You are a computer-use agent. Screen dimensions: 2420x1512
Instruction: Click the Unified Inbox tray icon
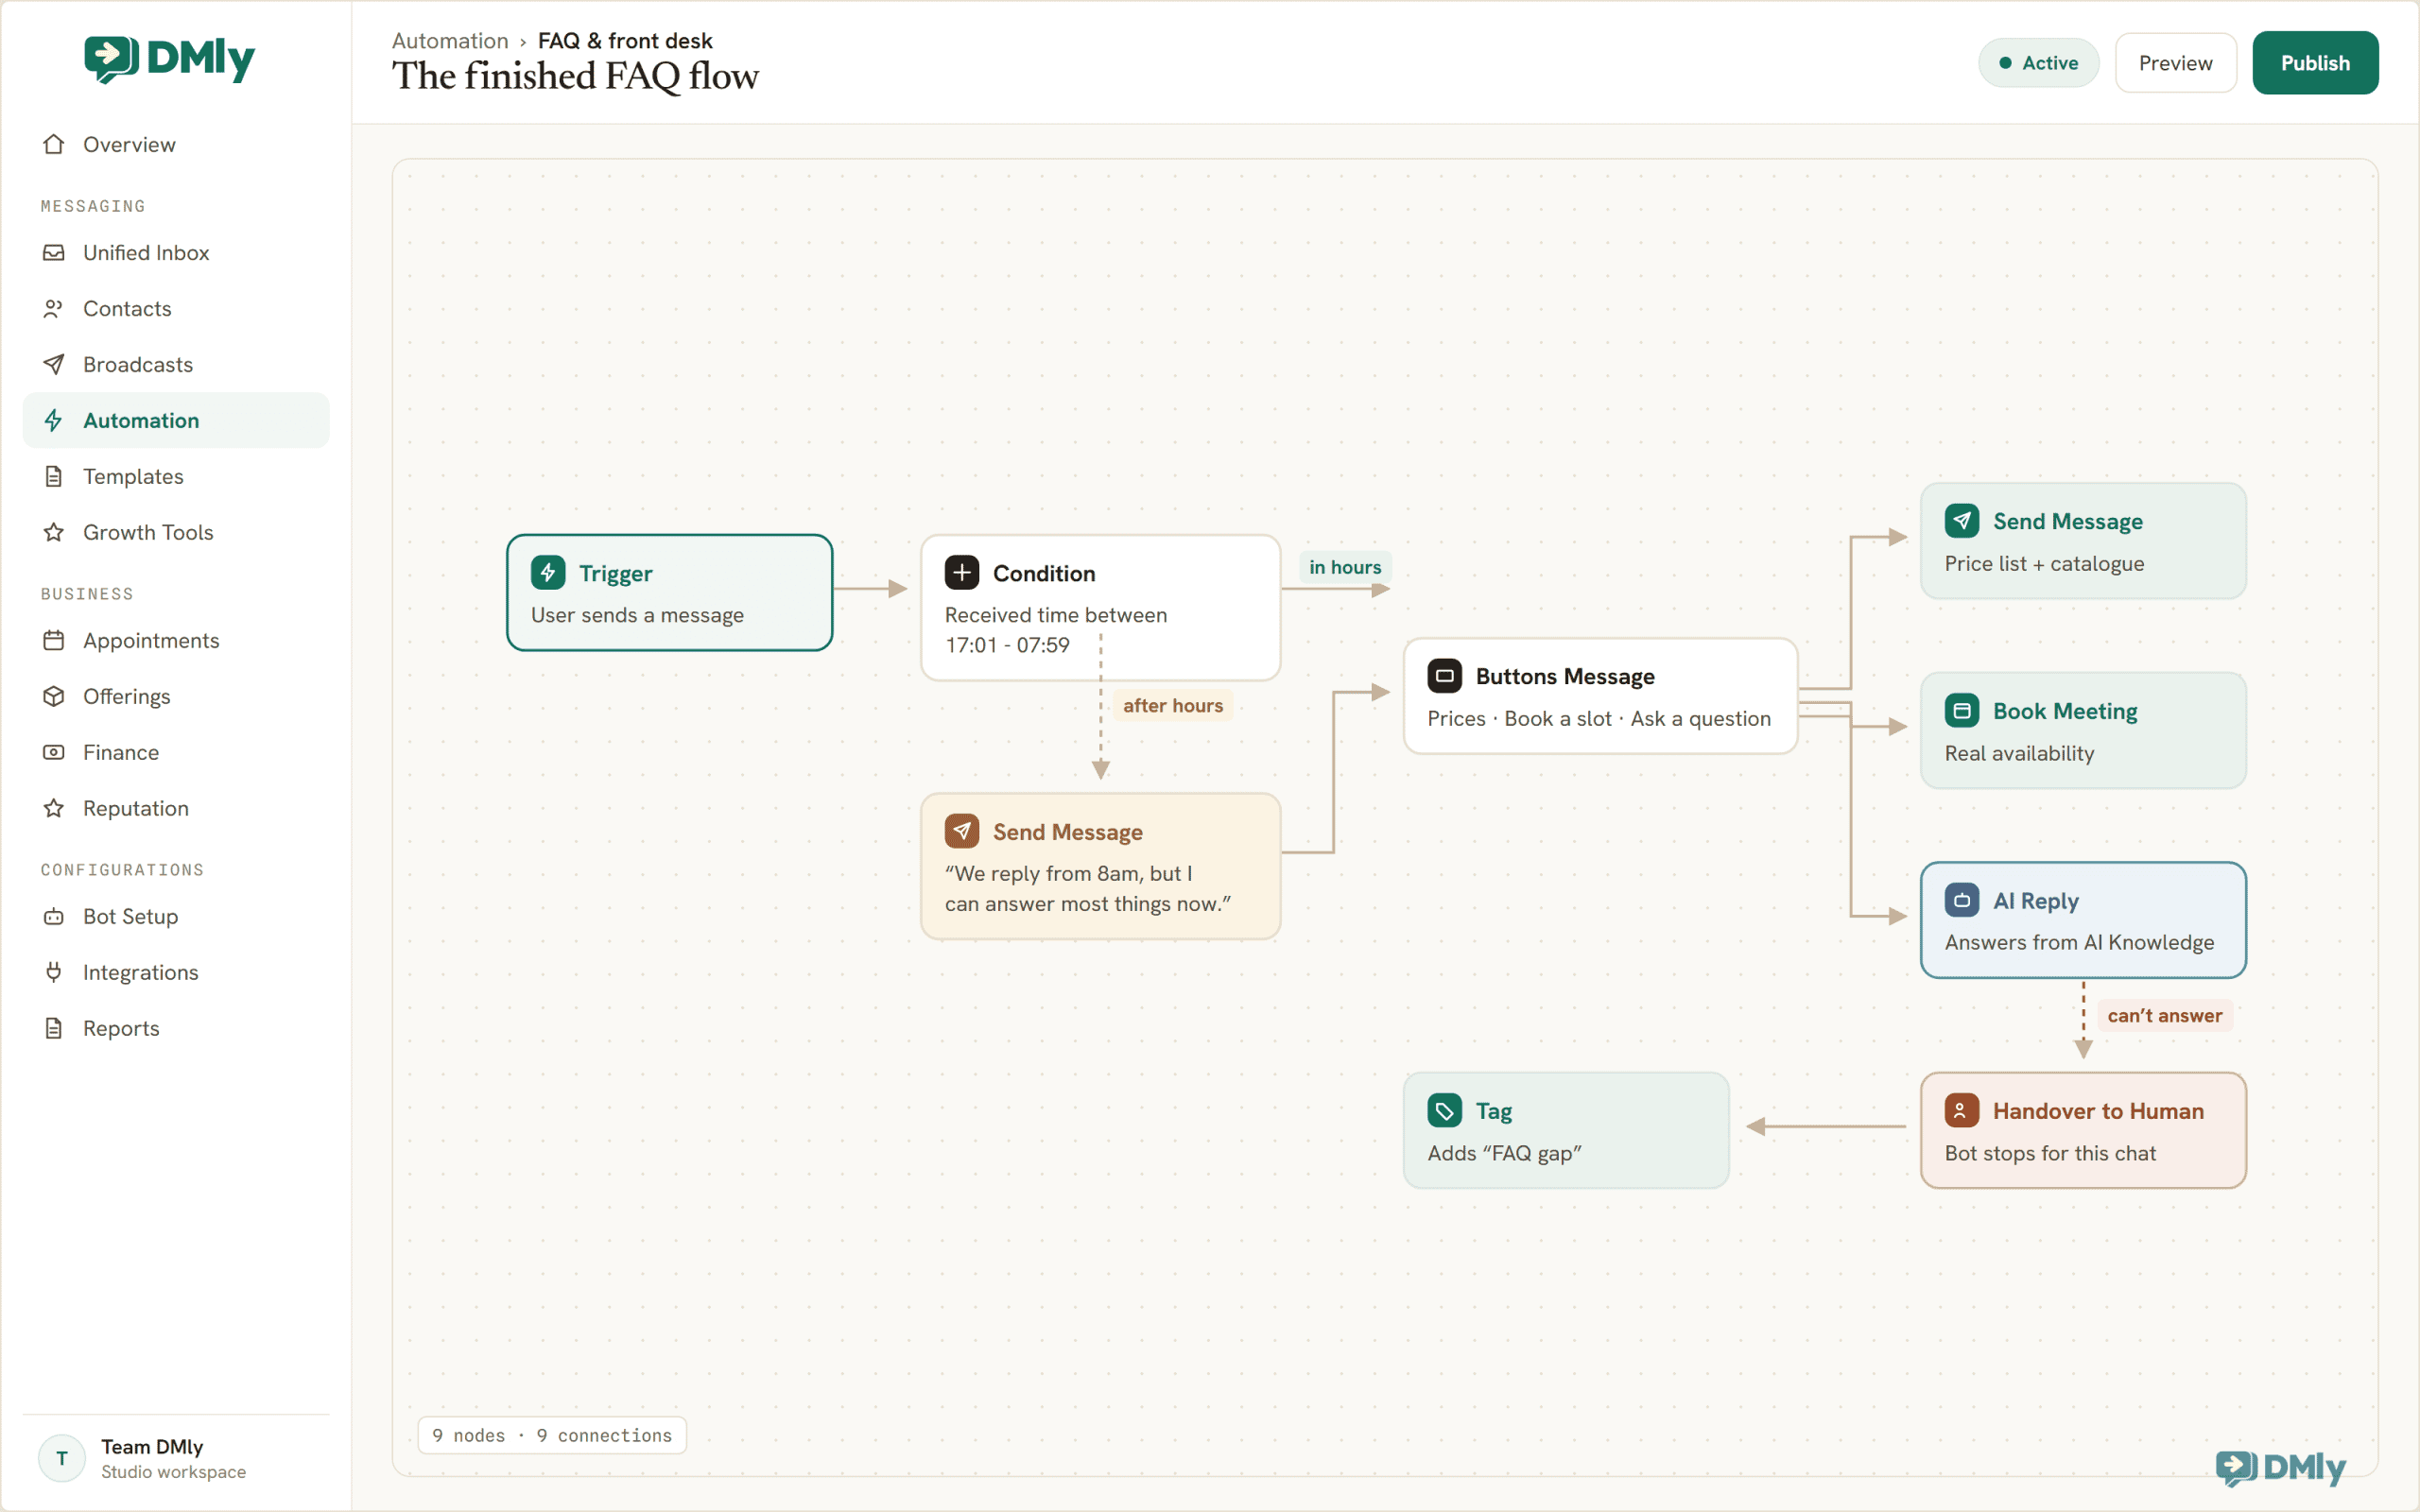tap(54, 252)
